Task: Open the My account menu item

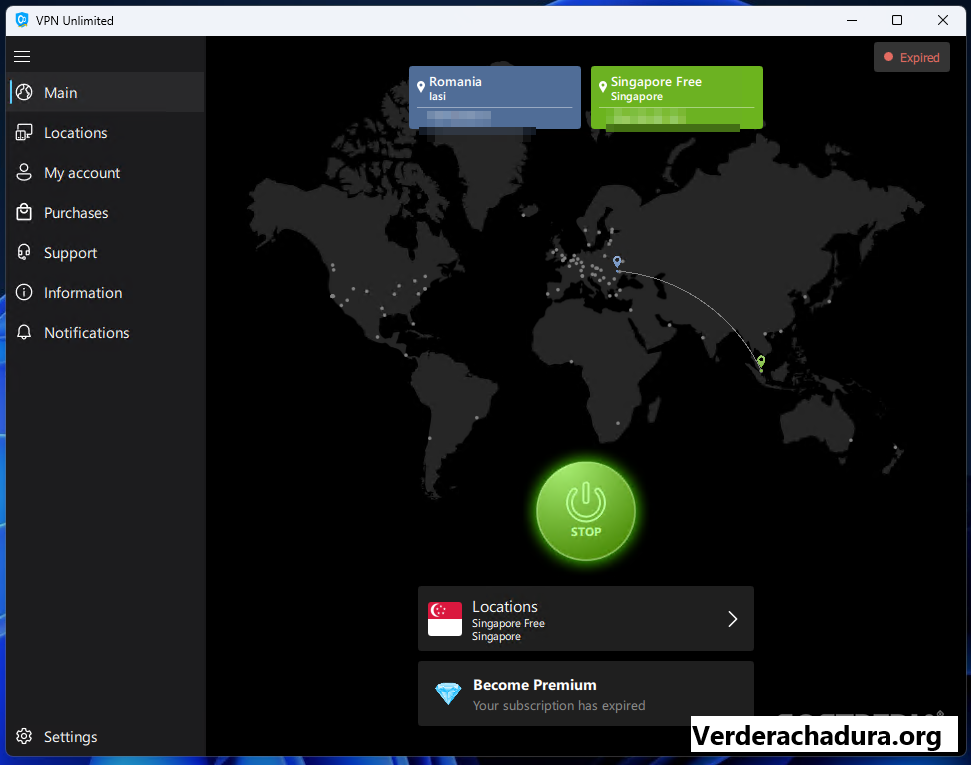Action: click(x=106, y=172)
